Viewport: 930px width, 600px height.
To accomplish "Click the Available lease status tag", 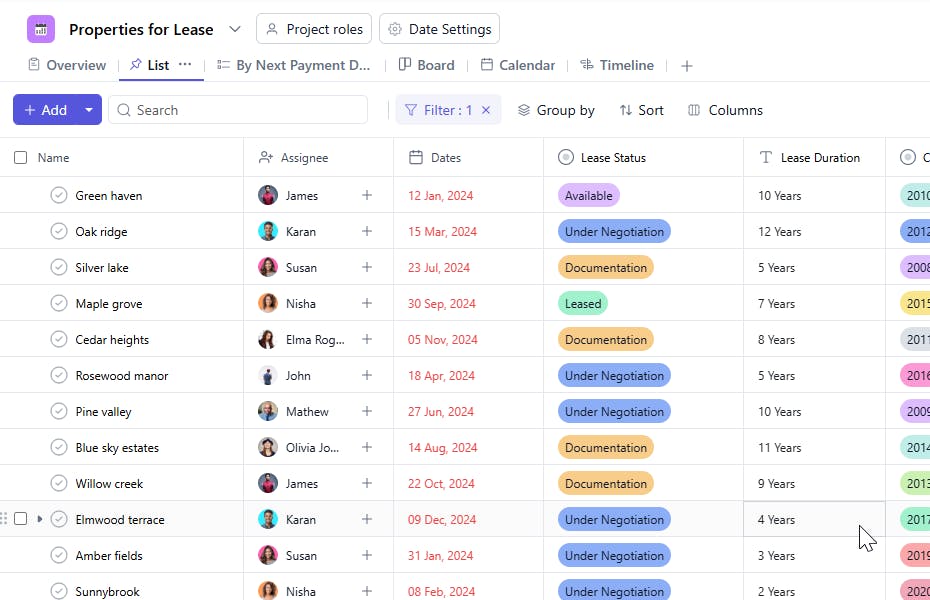I will (x=588, y=196).
